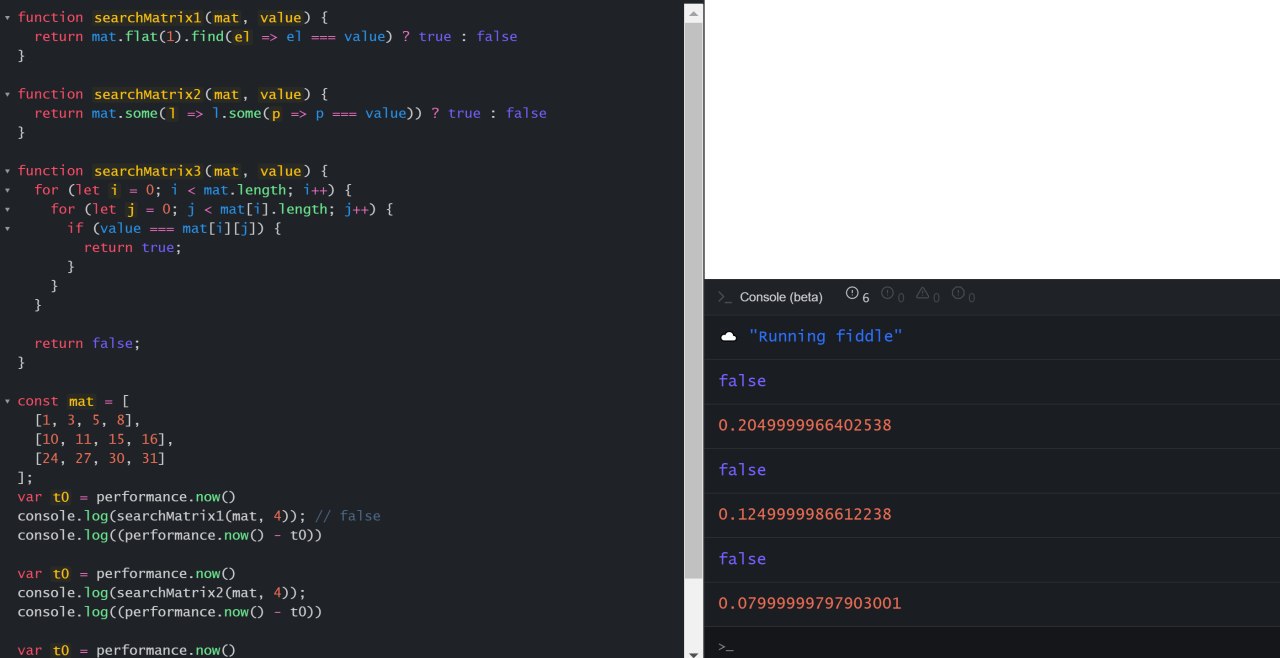Screen dimensions: 1280x658
Task: Click the '[24, 27, 30, 31]' array row
Action: [100, 458]
